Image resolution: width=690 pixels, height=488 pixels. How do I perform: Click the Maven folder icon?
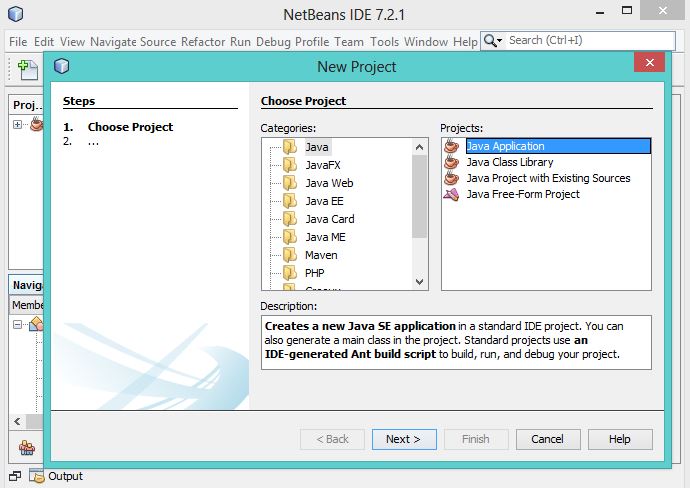(x=290, y=255)
